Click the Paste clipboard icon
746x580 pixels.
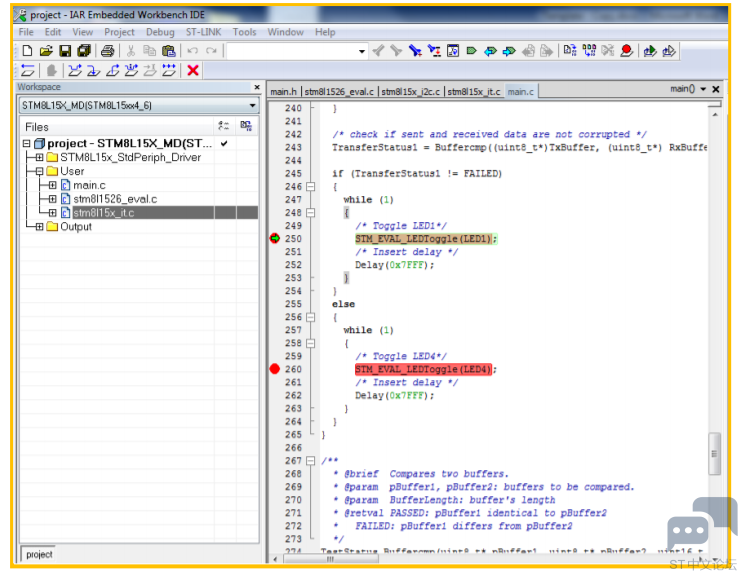point(168,51)
